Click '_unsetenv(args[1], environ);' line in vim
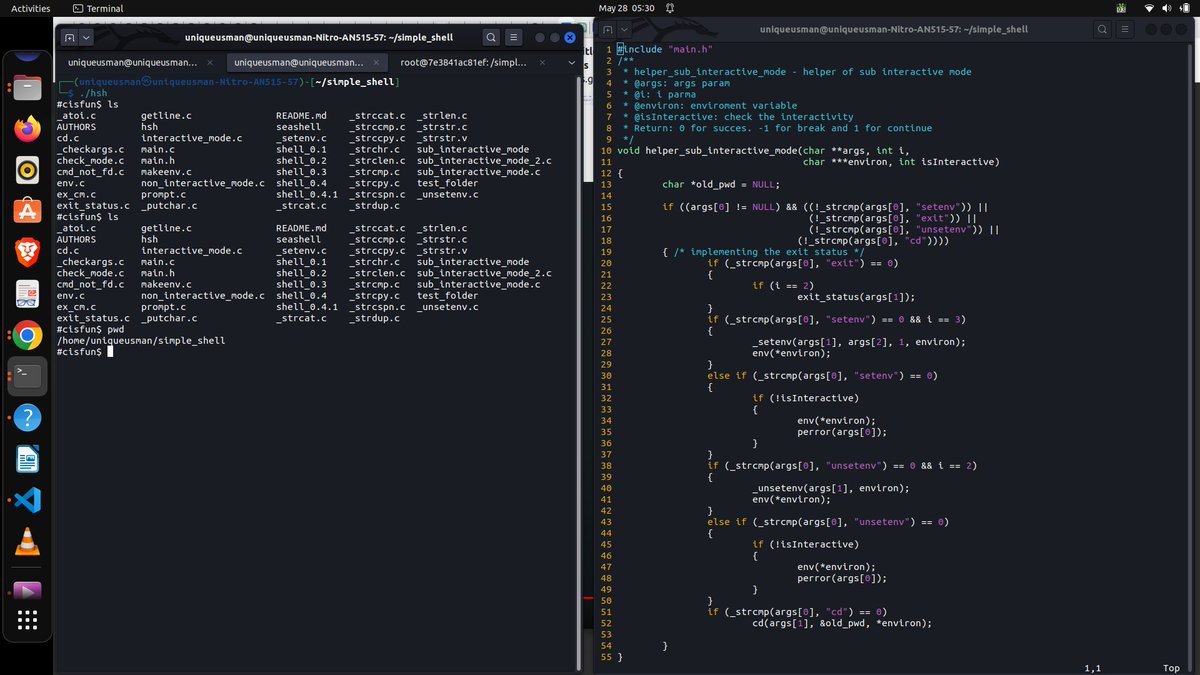The width and height of the screenshot is (1200, 675). point(831,488)
